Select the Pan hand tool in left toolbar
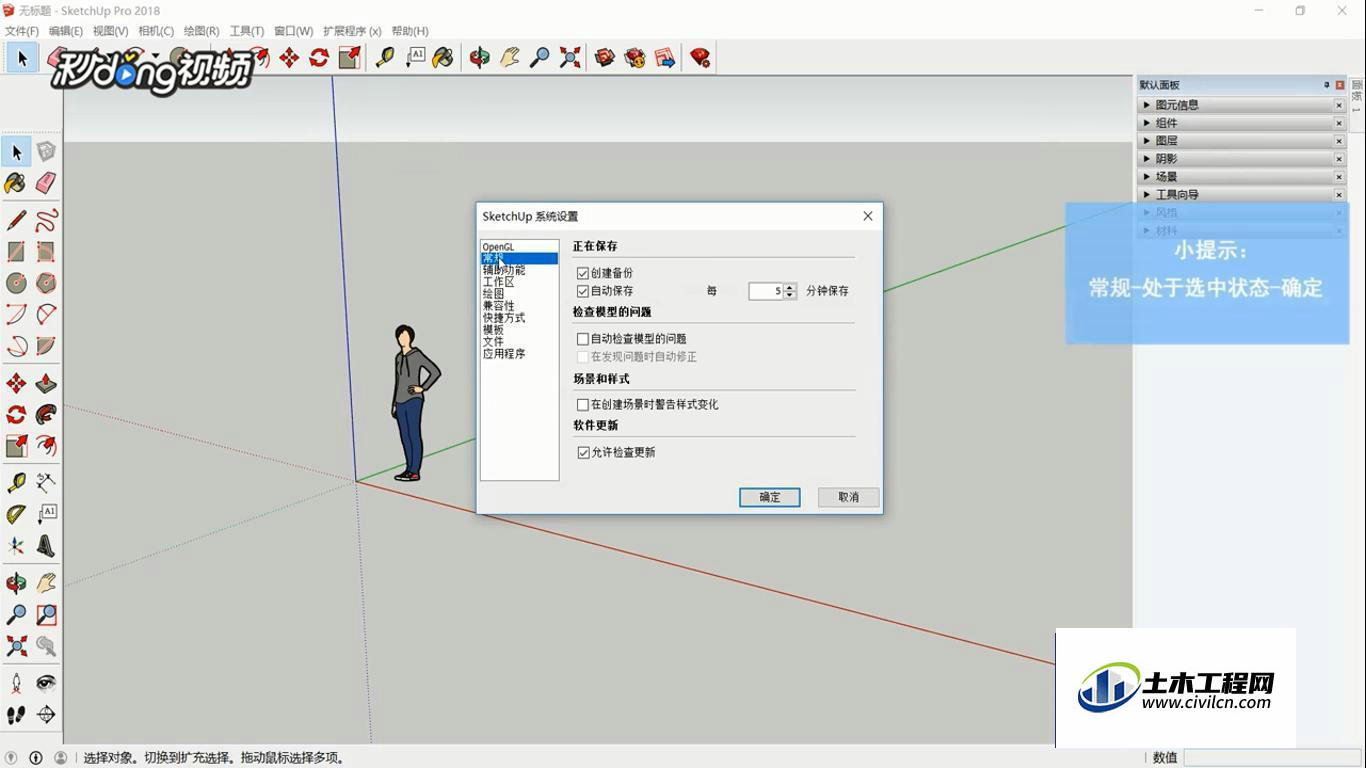 coord(46,583)
